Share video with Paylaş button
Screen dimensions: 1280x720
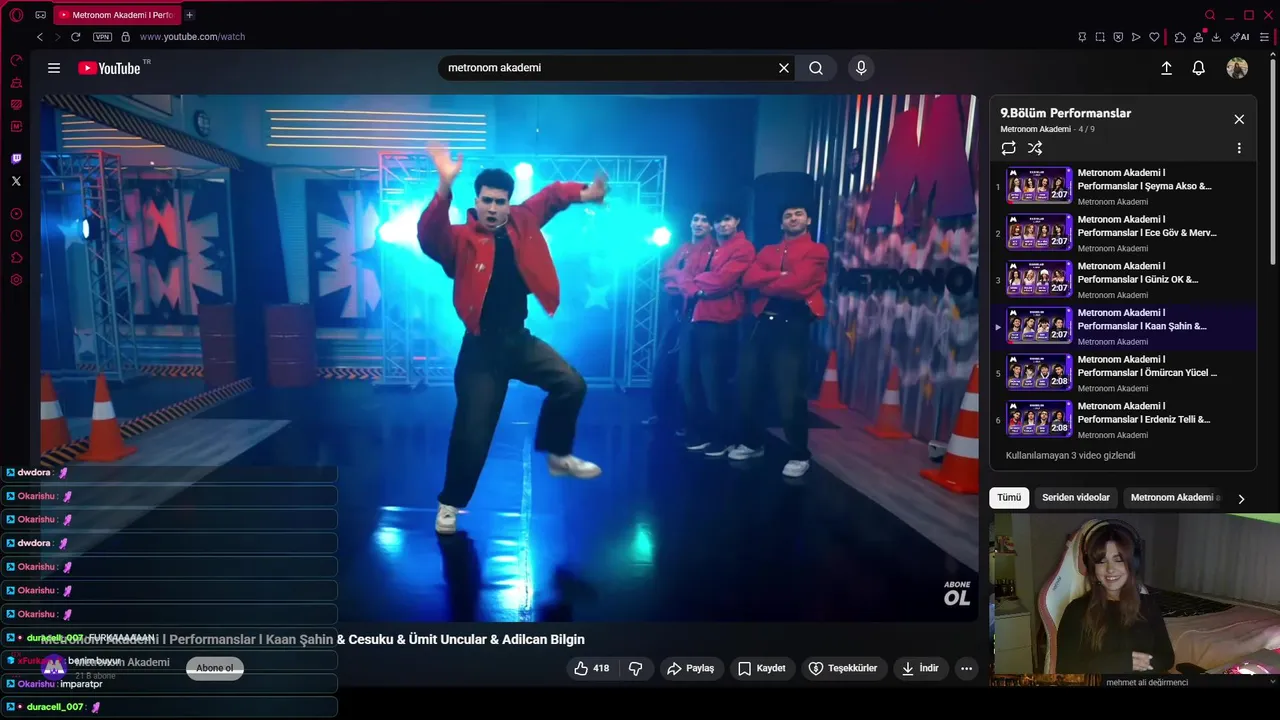691,668
